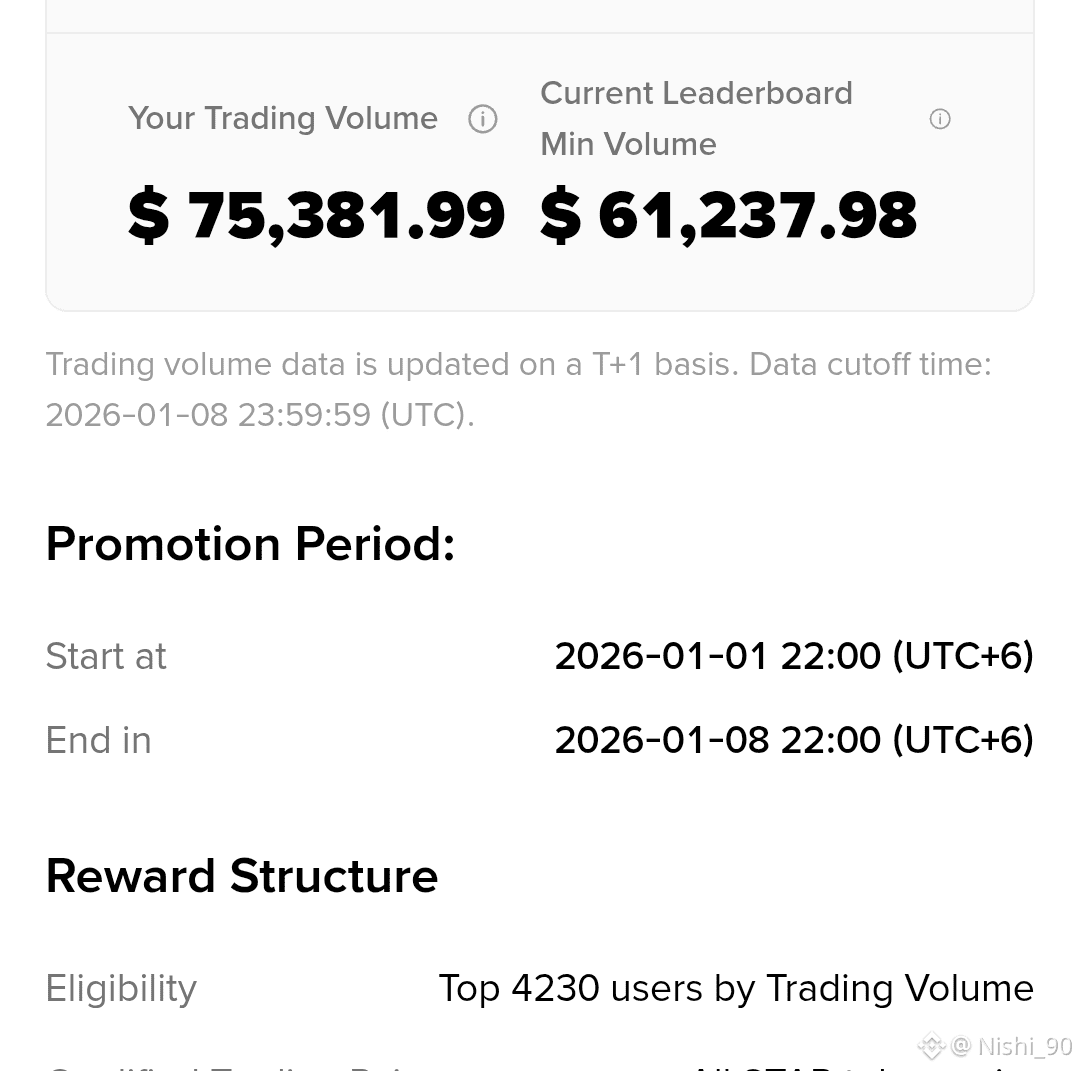This screenshot has width=1080, height=1071.
Task: Tap the Eligibility label
Action: [x=121, y=989]
